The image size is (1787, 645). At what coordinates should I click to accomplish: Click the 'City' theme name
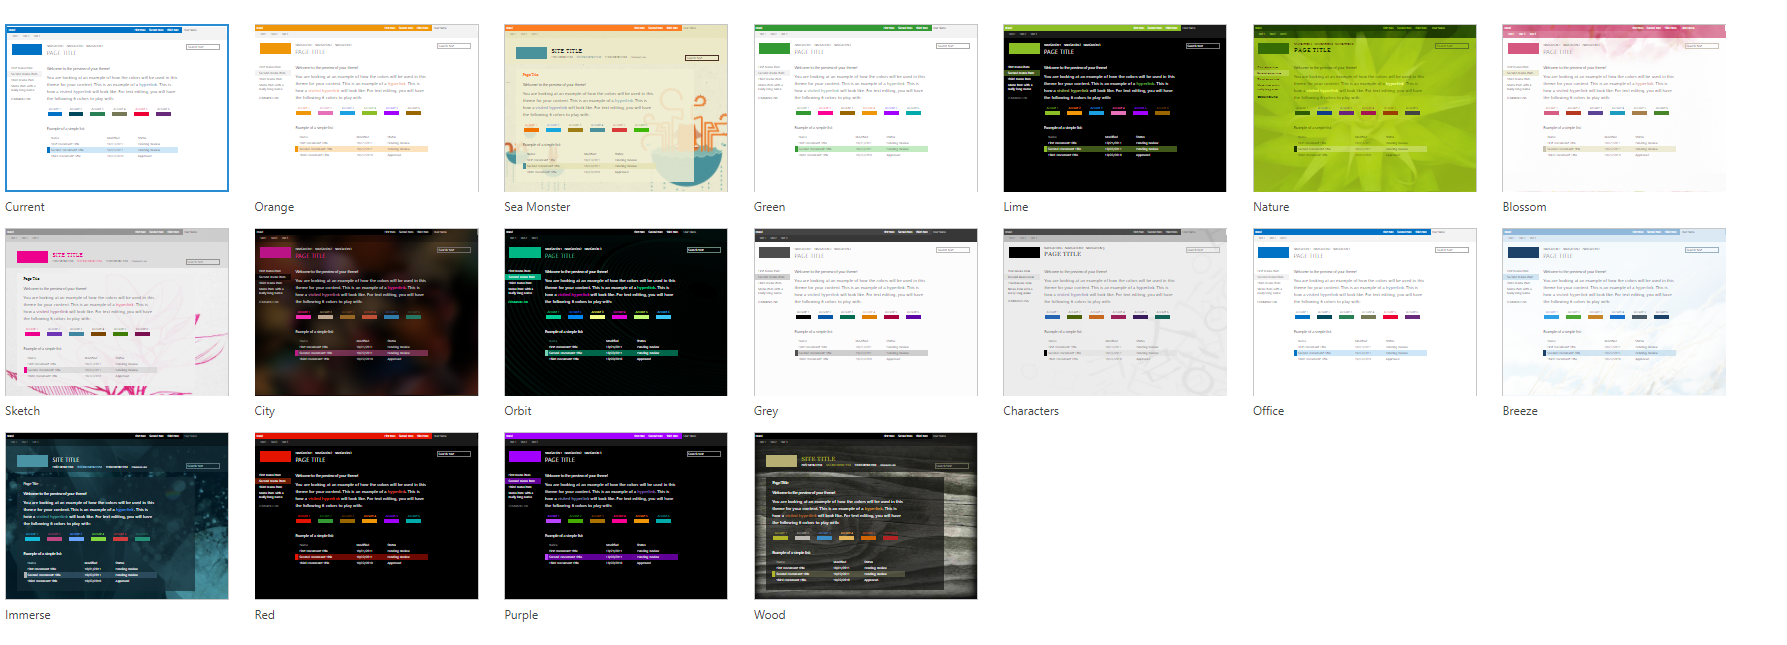coord(265,411)
